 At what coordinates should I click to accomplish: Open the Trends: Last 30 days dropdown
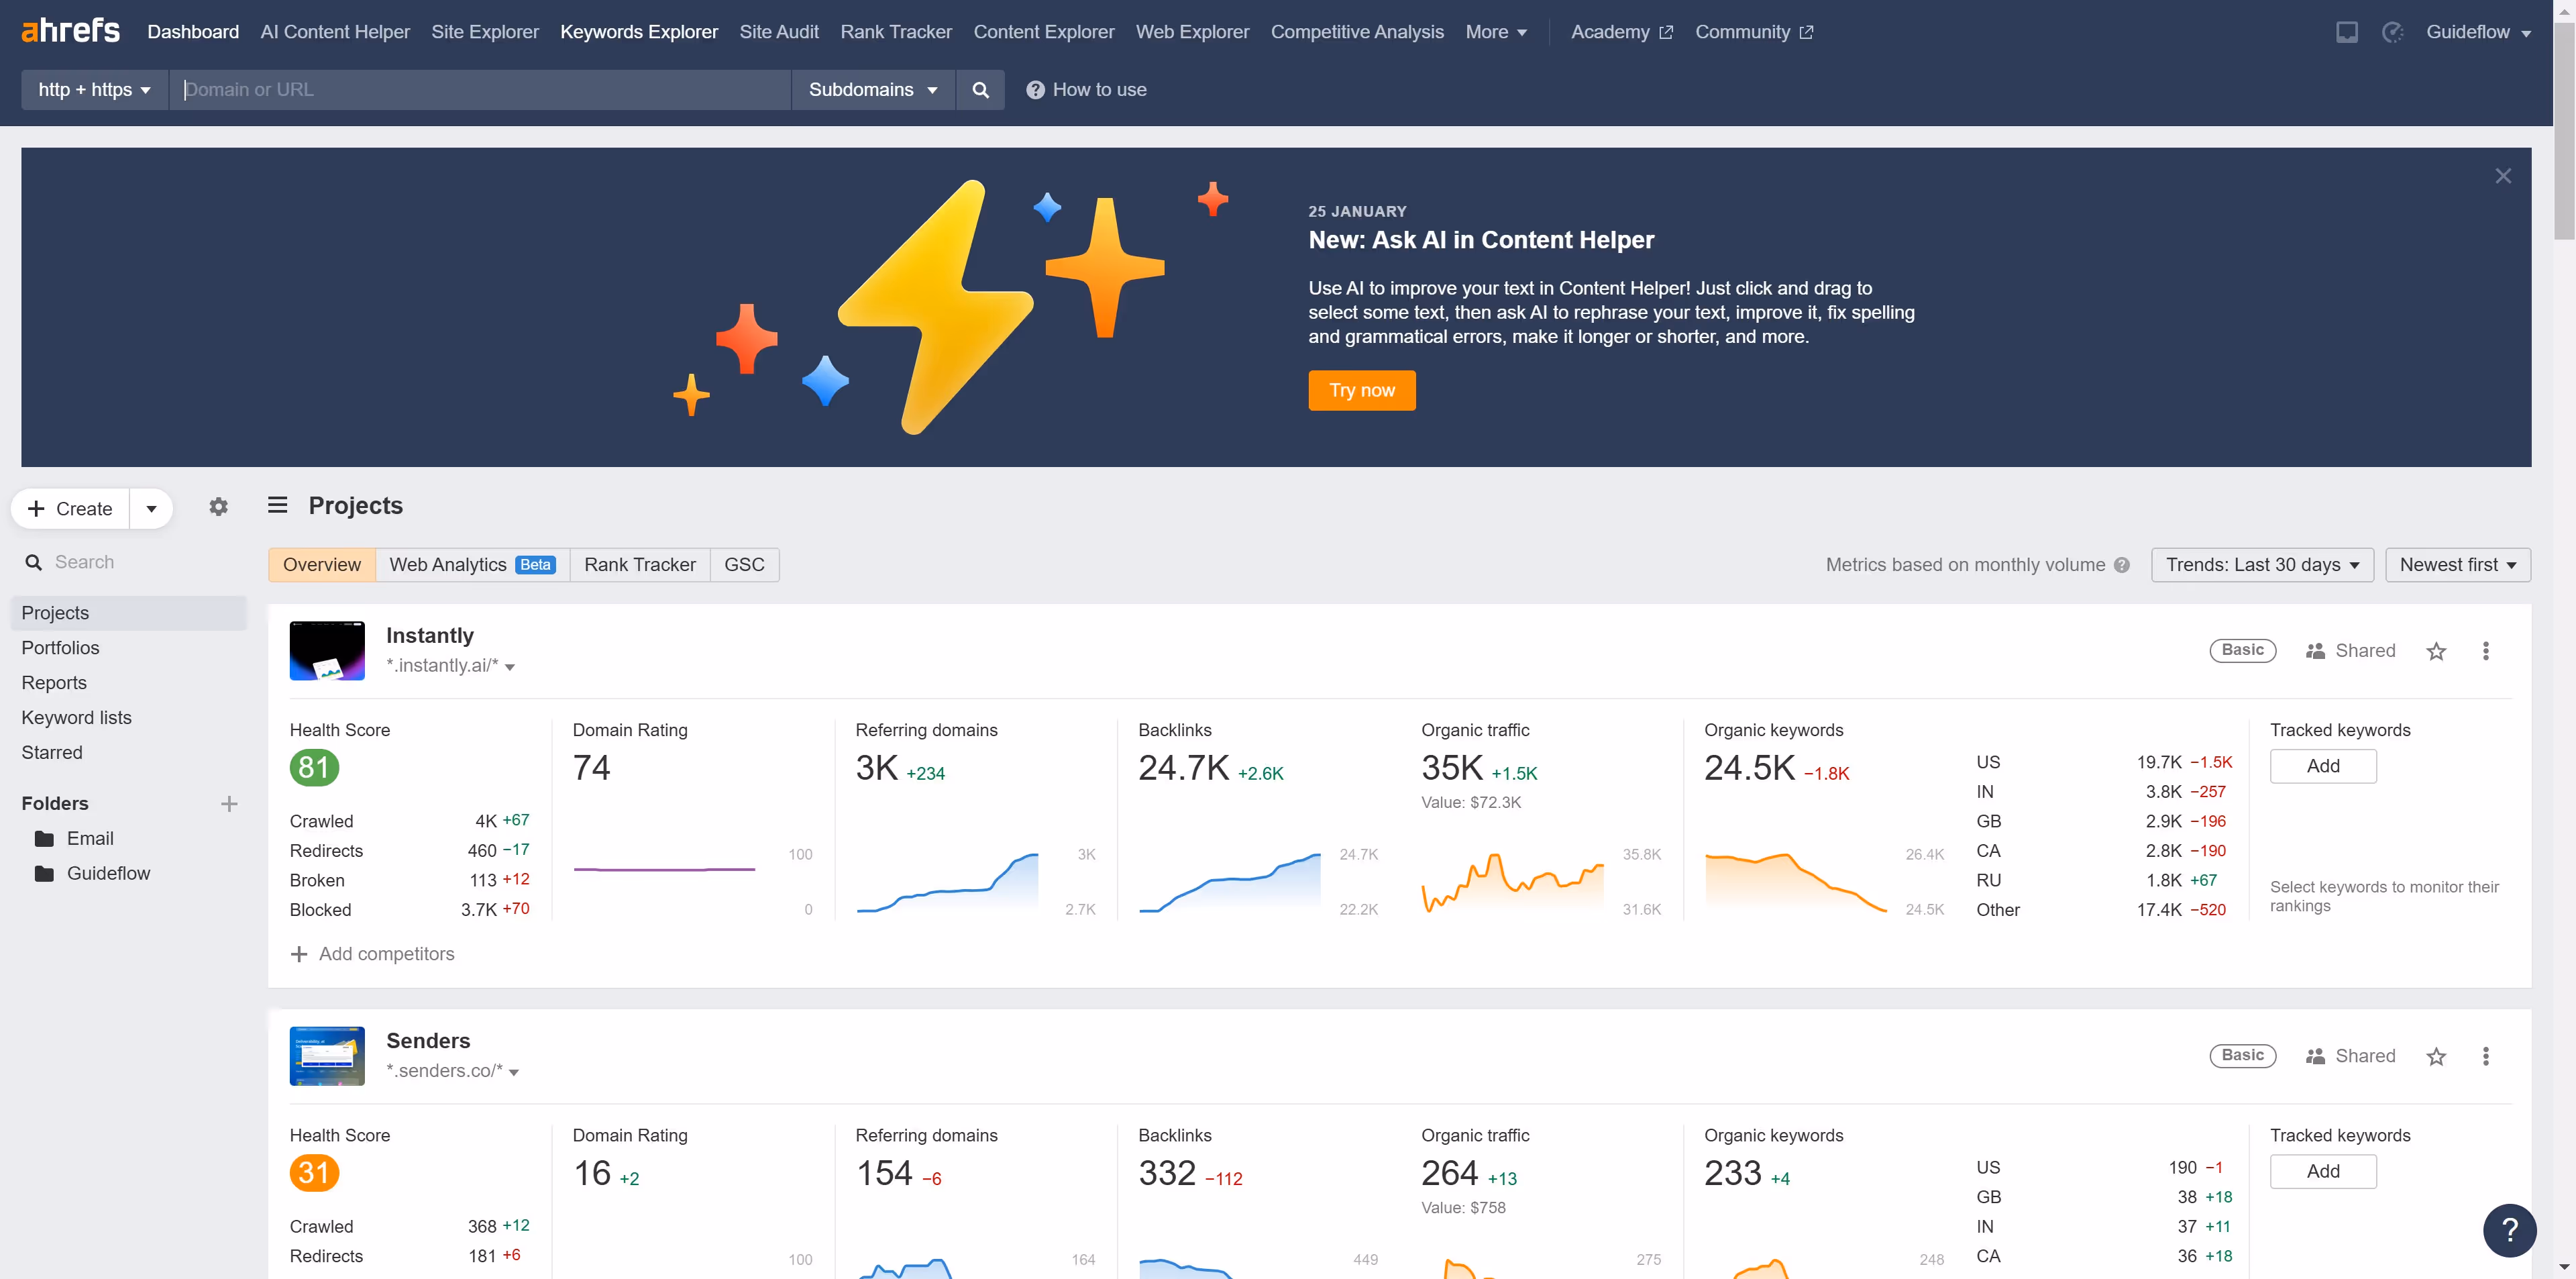point(2262,564)
